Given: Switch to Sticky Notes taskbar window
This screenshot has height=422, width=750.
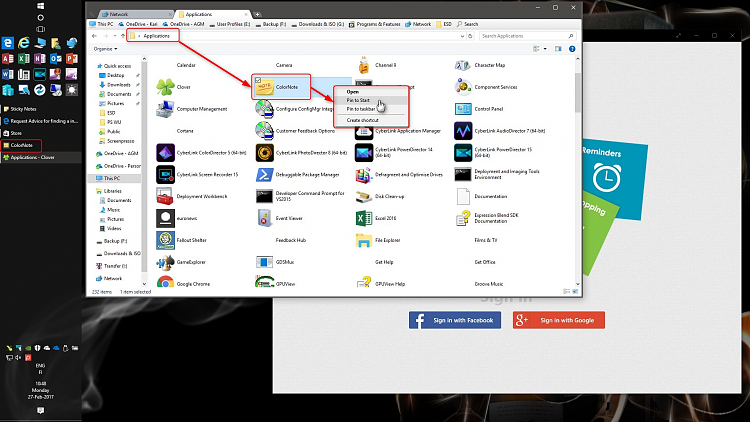Looking at the screenshot, I should point(41,109).
